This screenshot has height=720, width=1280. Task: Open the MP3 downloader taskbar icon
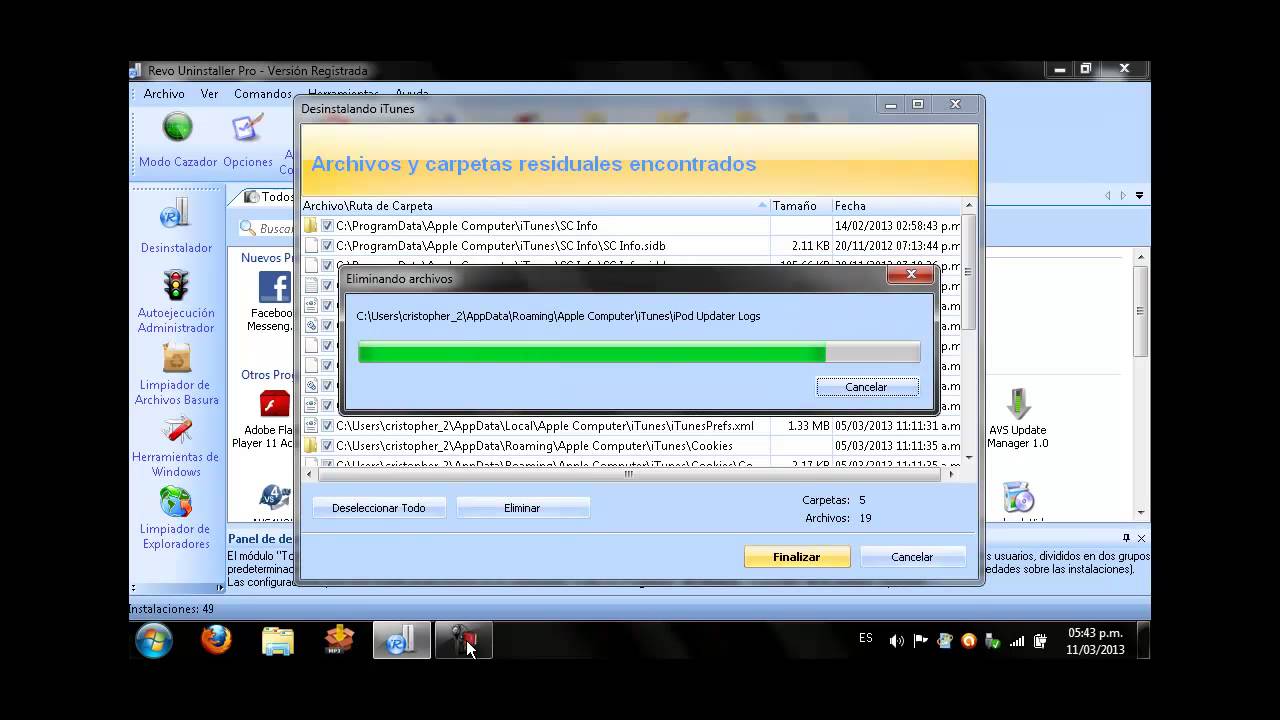(x=340, y=640)
